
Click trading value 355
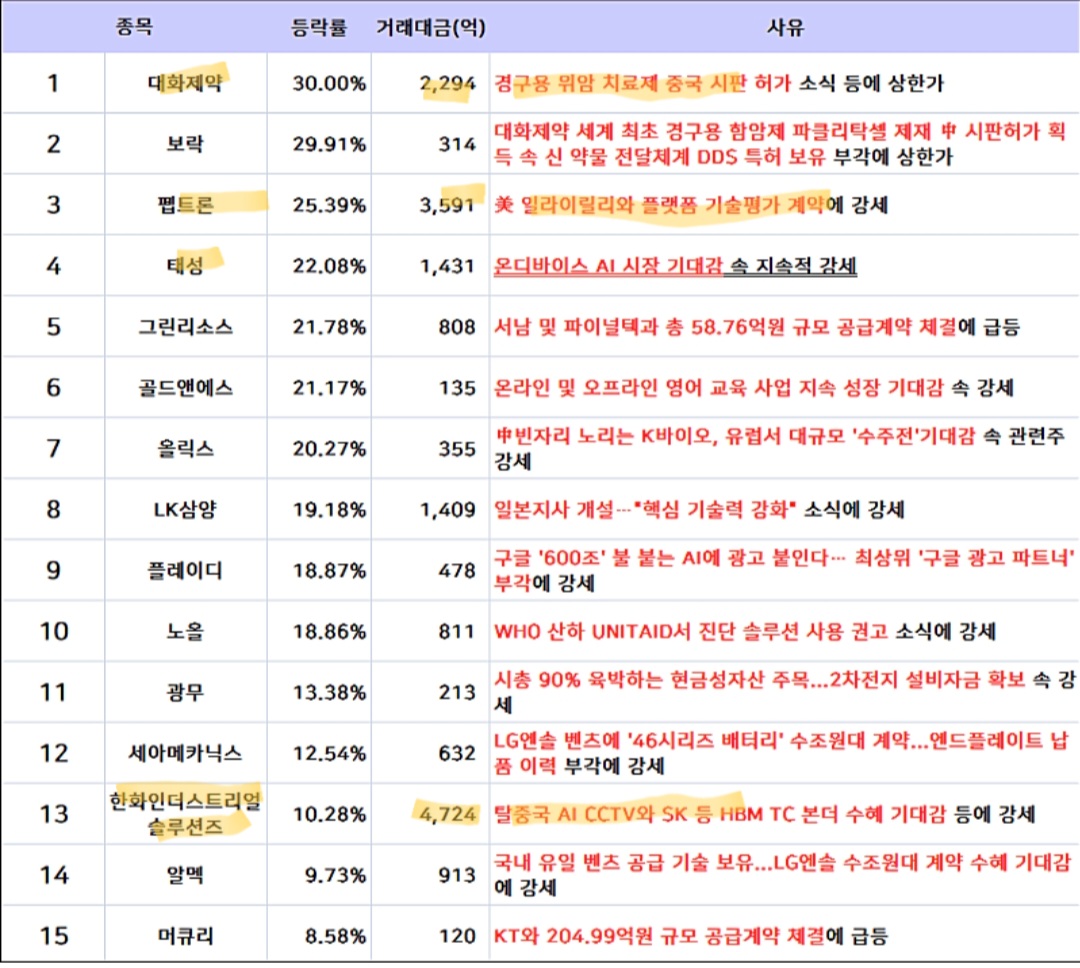457,449
